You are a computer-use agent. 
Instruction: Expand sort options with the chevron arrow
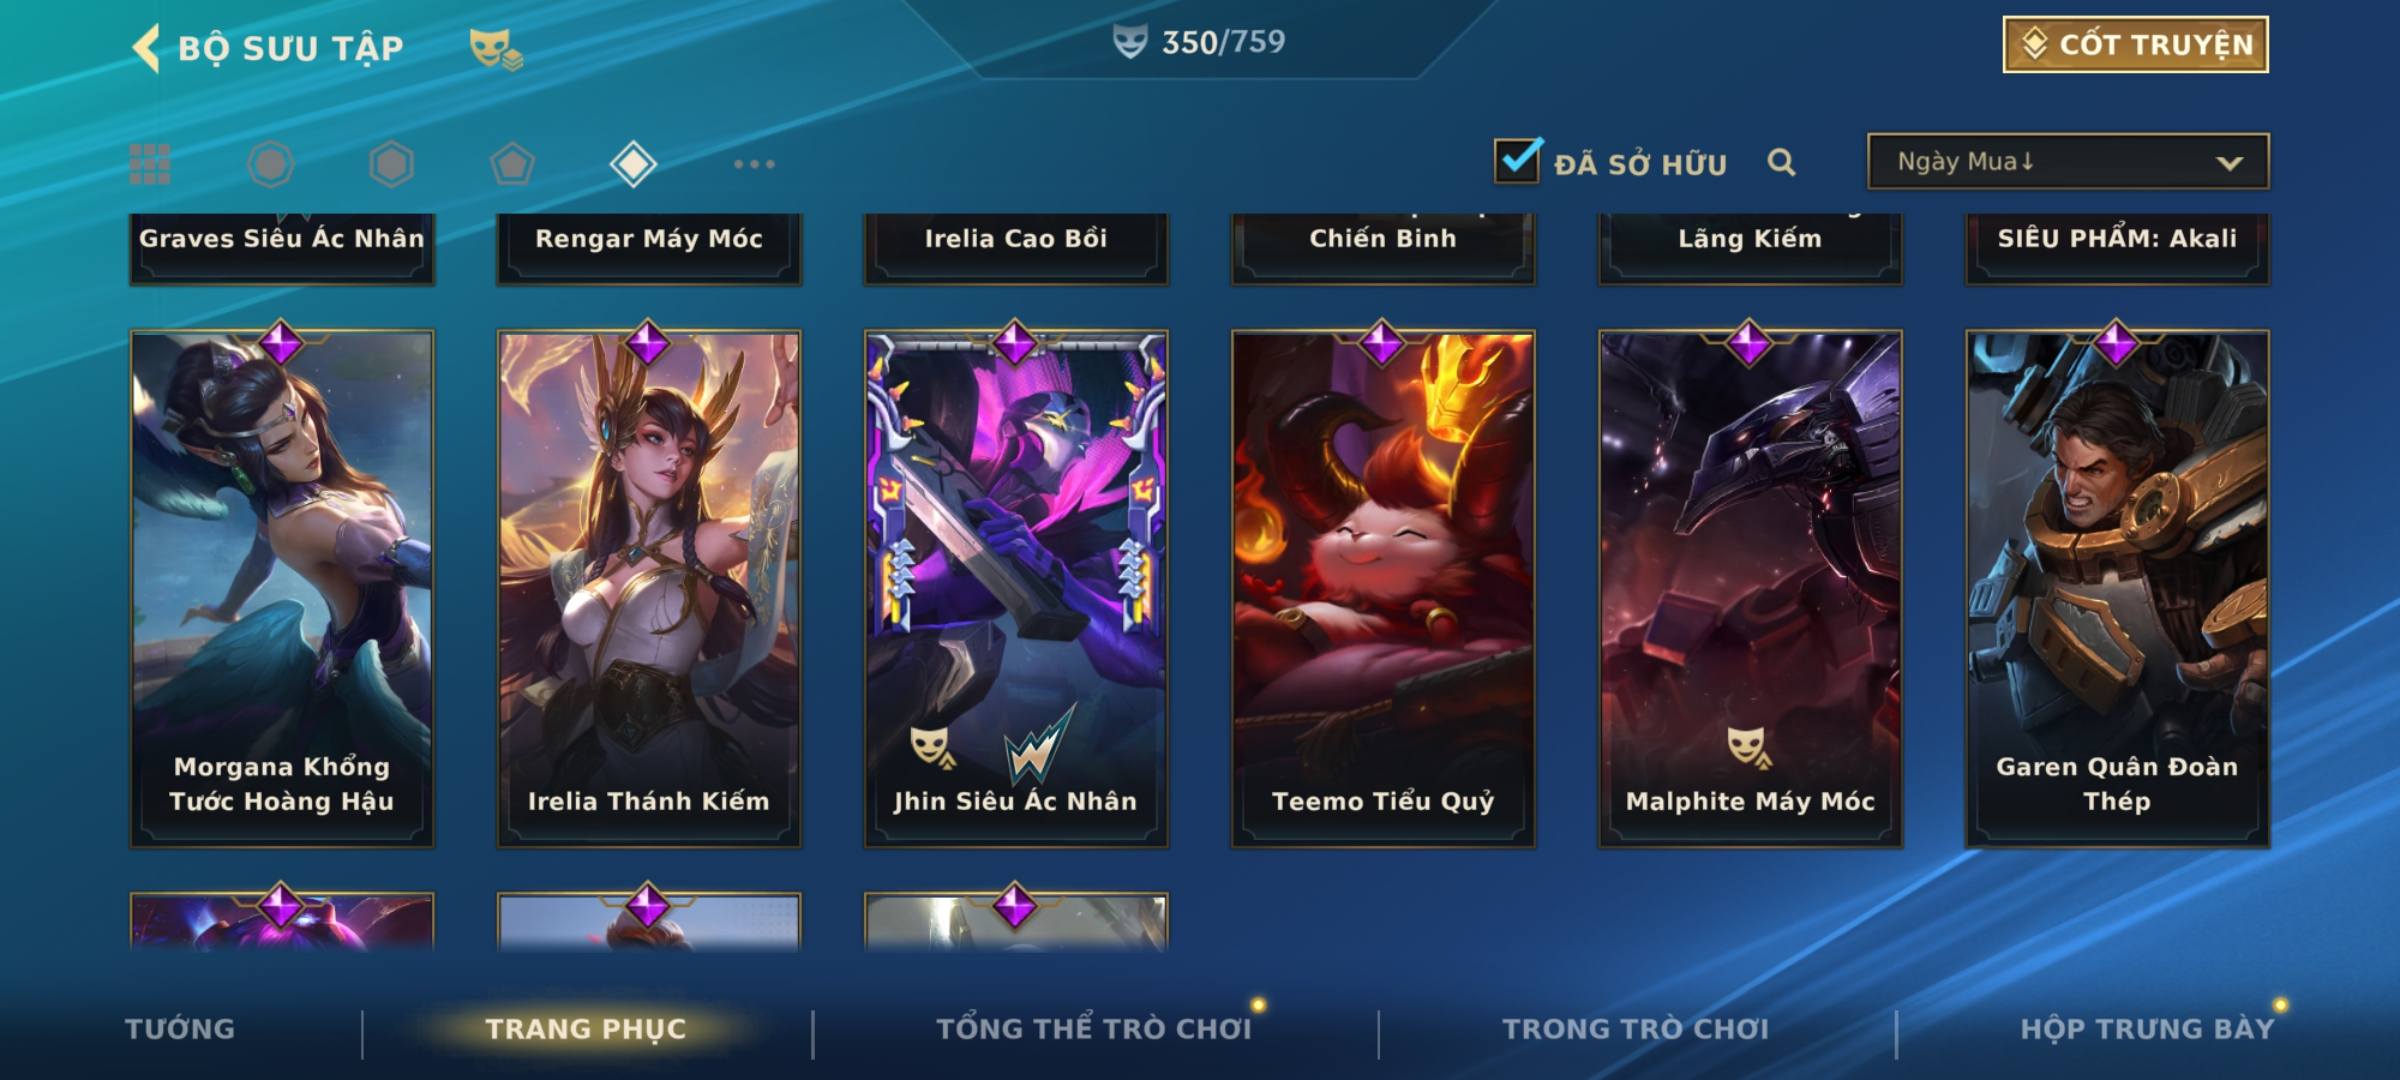(2229, 163)
